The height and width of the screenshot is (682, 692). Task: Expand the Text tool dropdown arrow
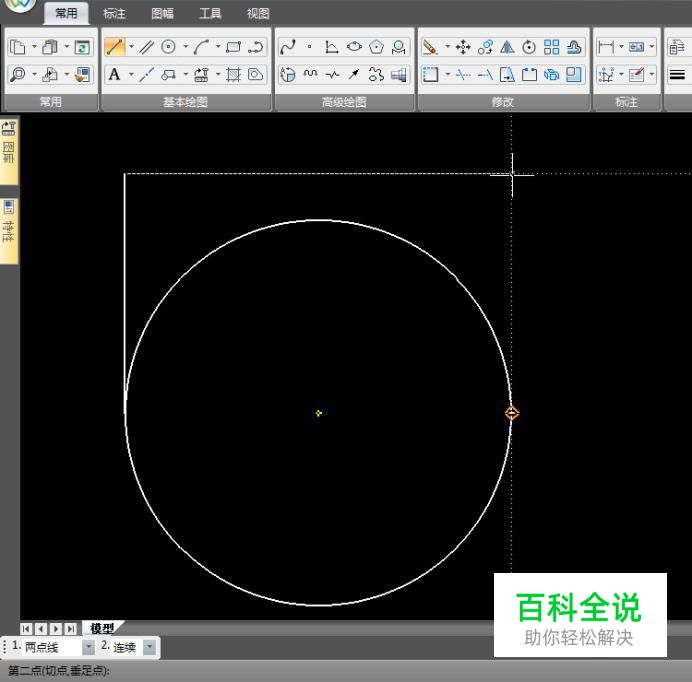pyautogui.click(x=131, y=74)
